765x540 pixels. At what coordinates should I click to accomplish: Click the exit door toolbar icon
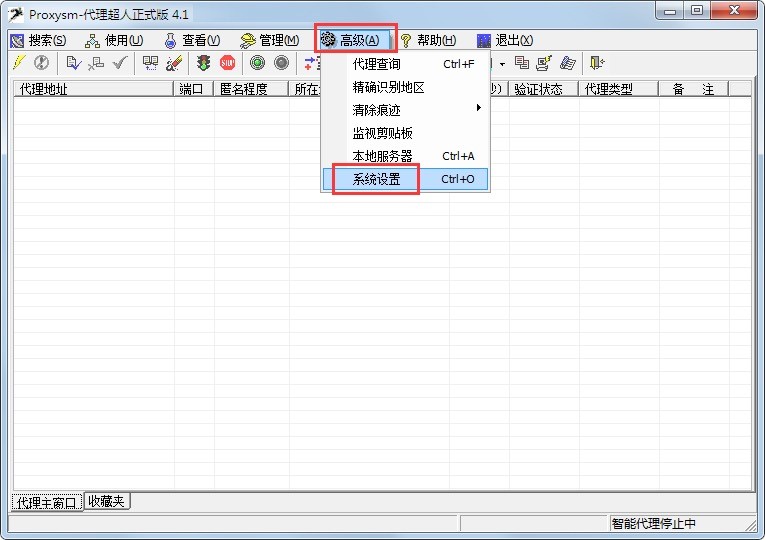[x=597, y=63]
